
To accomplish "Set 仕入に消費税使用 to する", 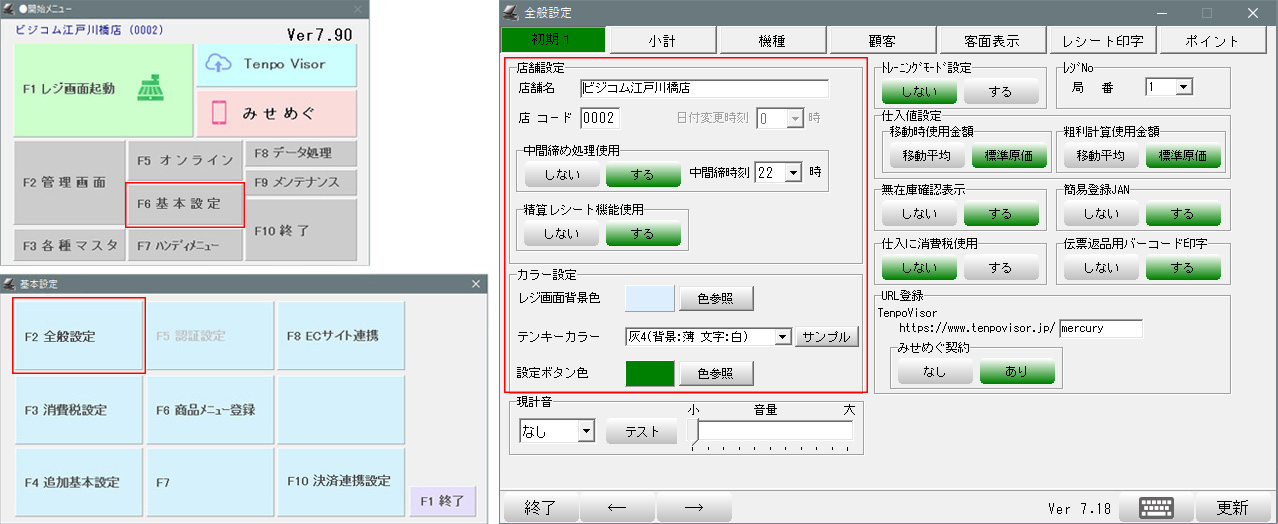I will tap(1002, 267).
